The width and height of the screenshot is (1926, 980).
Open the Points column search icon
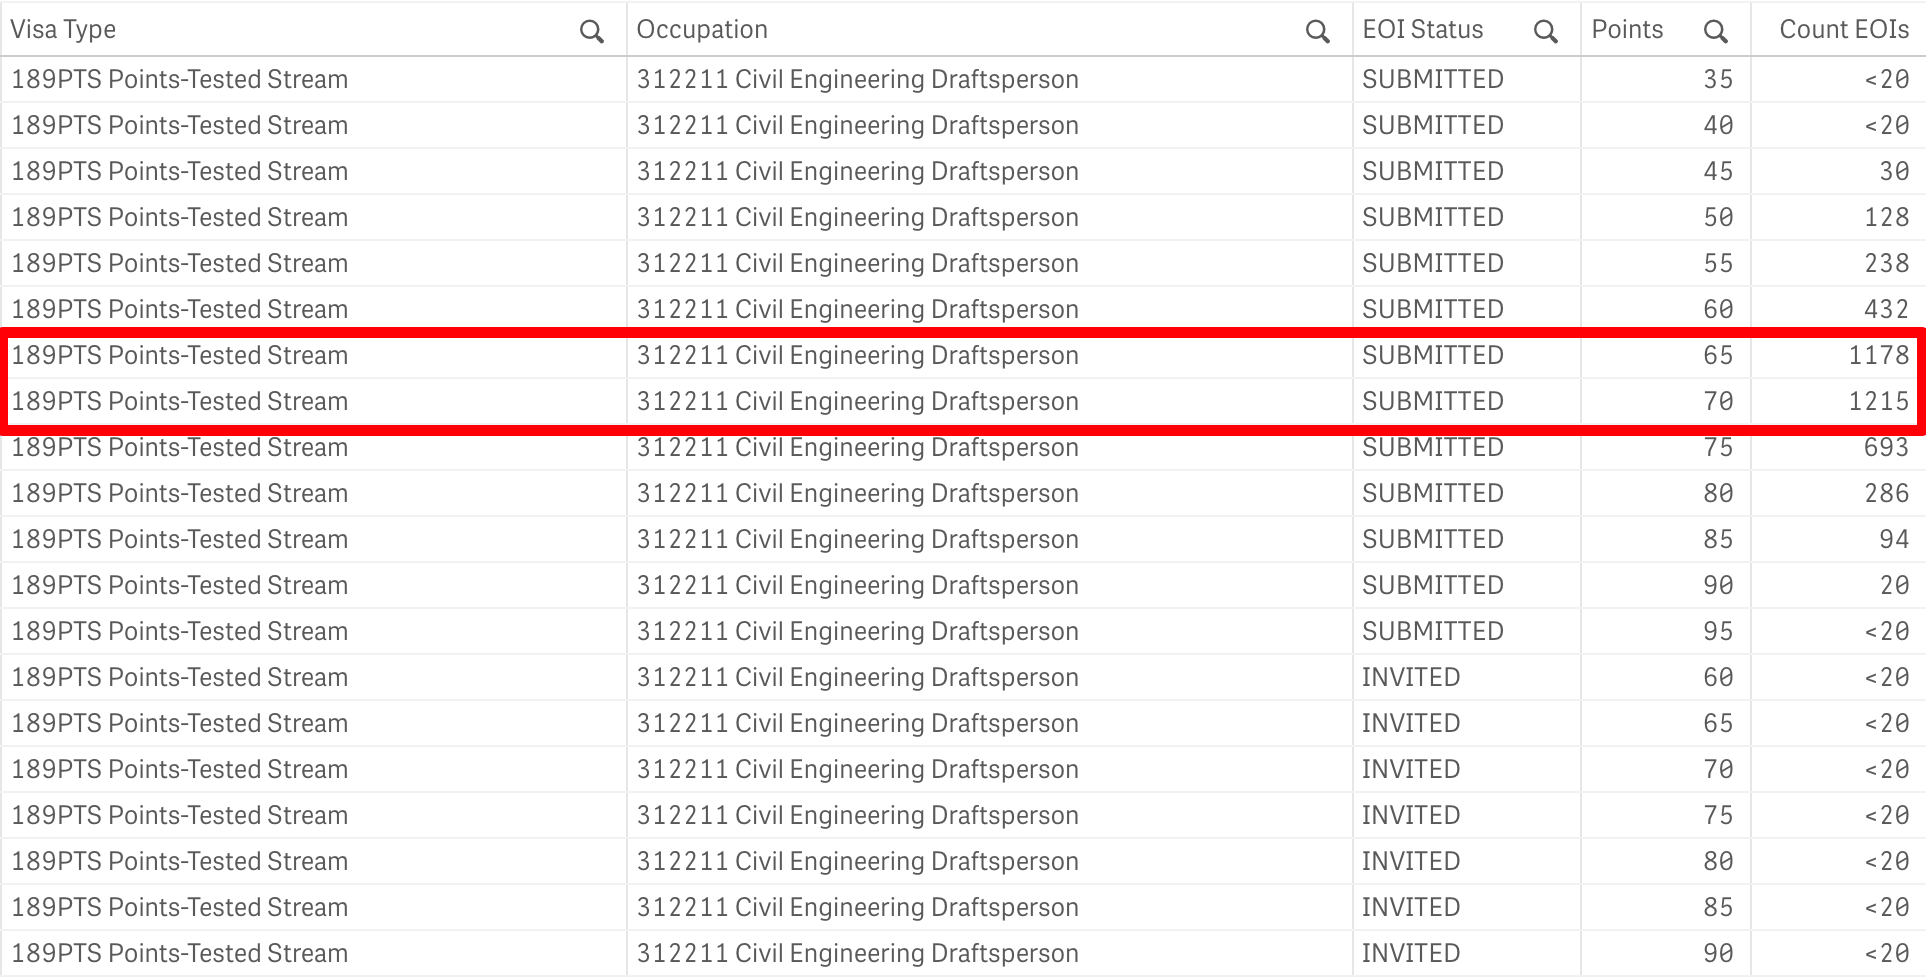[1715, 32]
